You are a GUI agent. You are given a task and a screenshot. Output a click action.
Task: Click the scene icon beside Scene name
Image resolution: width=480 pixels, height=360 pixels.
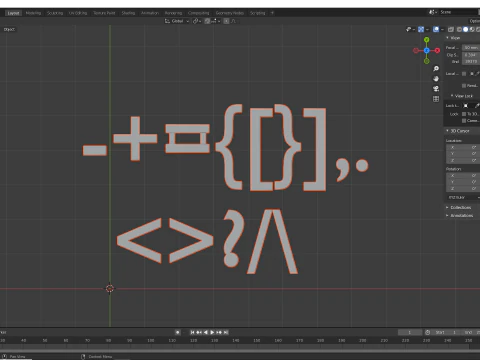[432, 12]
